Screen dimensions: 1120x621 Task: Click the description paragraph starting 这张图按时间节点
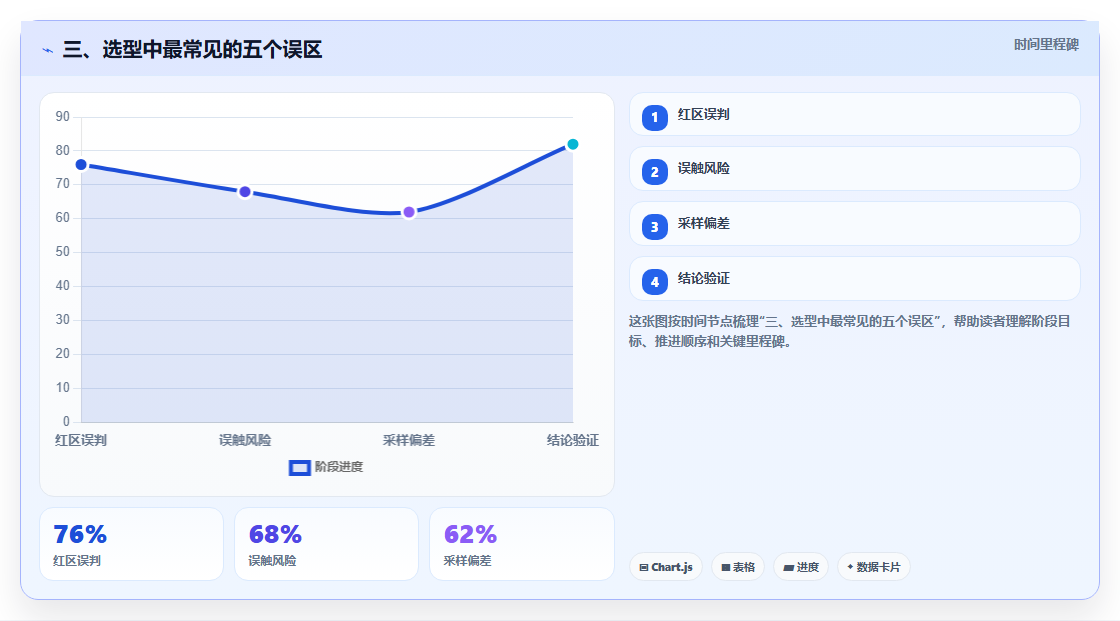(849, 332)
